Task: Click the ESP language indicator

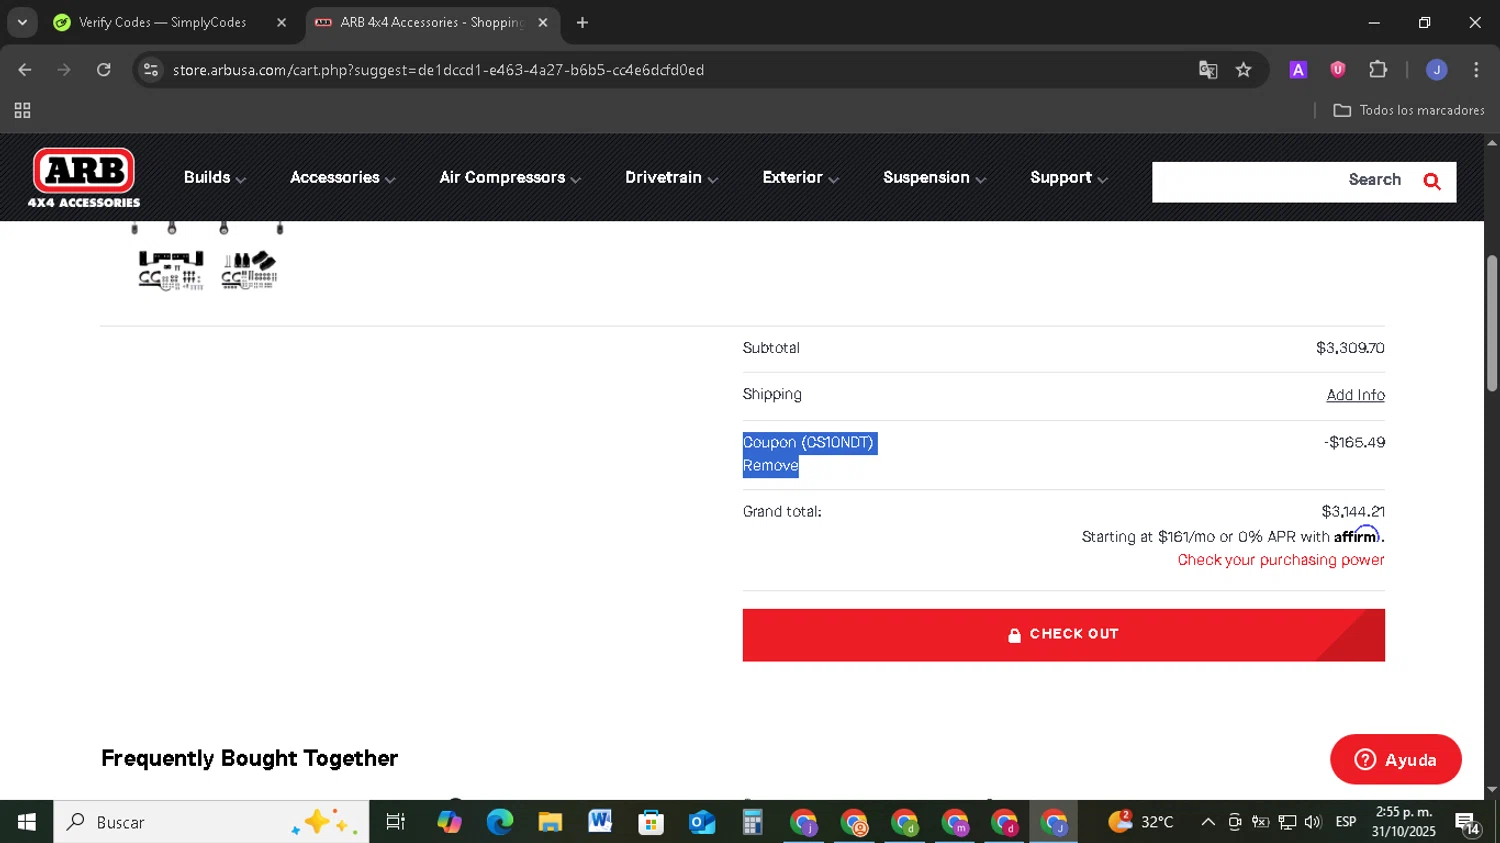Action: tap(1346, 822)
